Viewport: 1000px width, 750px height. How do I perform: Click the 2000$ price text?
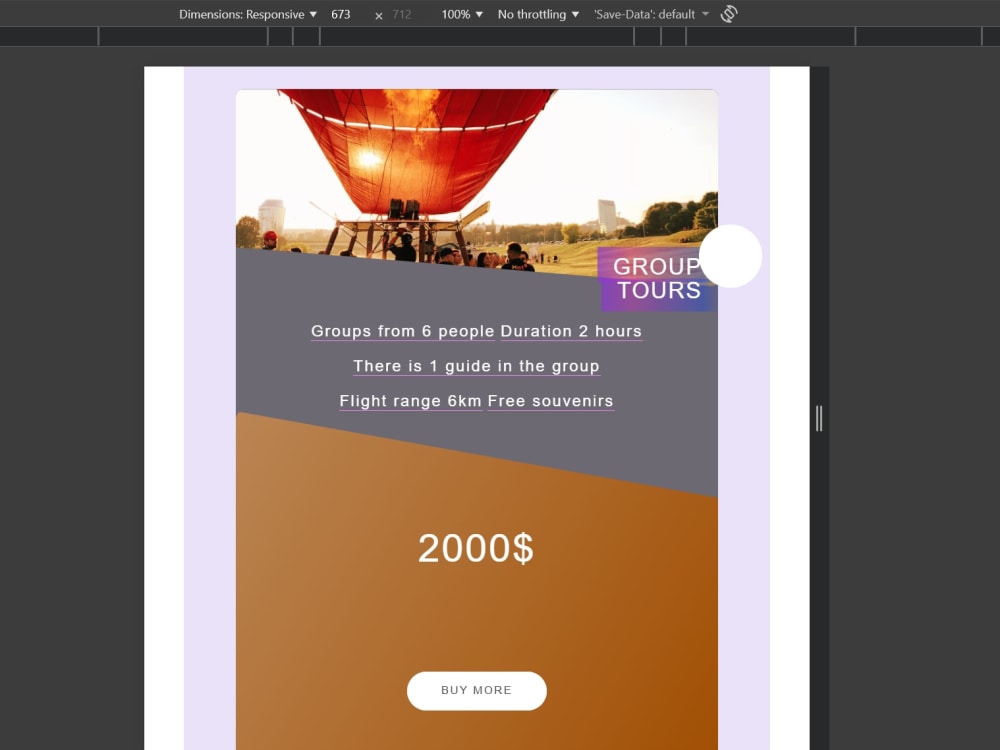tap(476, 548)
